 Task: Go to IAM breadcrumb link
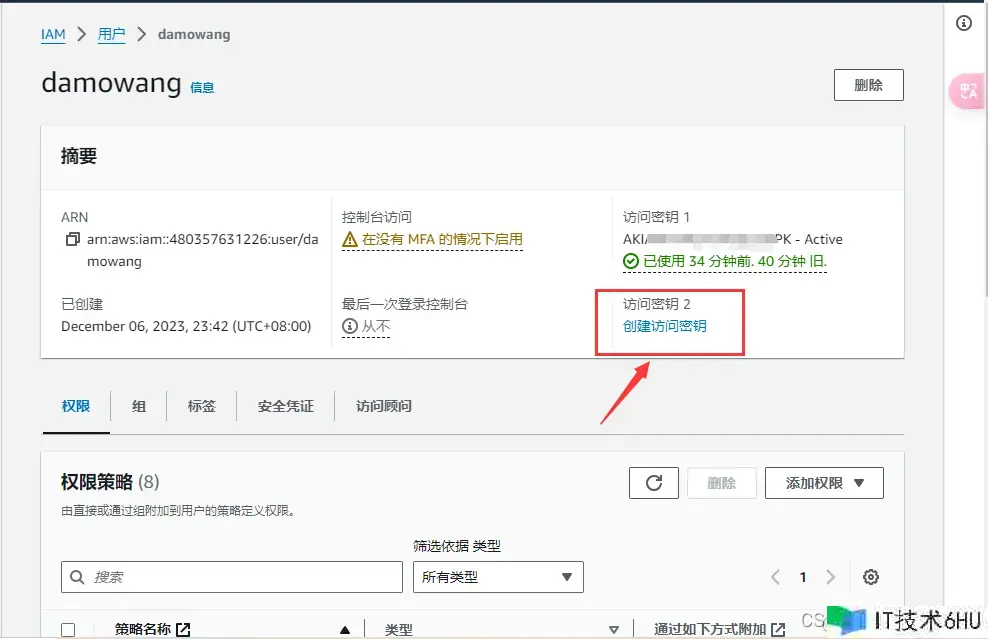[x=53, y=34]
